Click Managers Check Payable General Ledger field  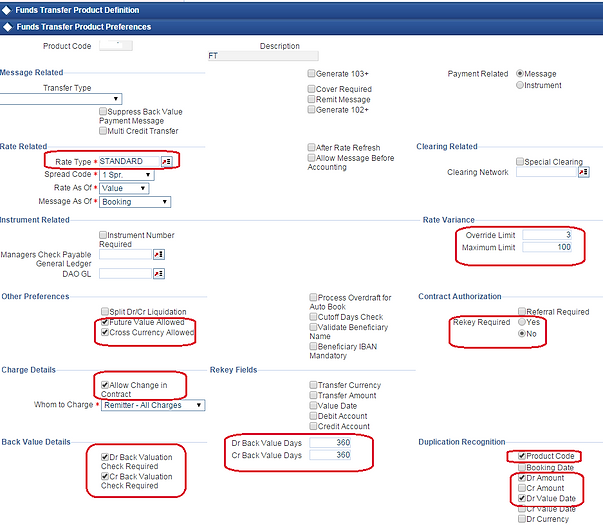click(125, 254)
